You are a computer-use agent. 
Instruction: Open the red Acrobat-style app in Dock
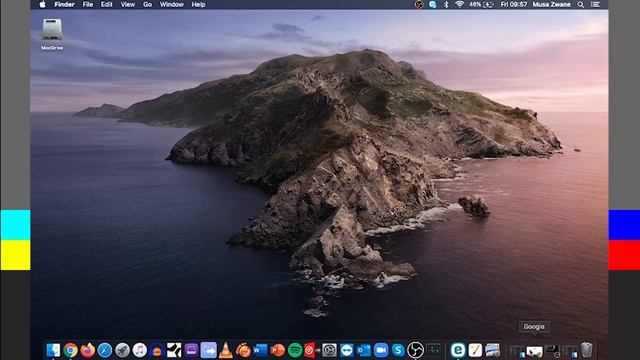310,350
